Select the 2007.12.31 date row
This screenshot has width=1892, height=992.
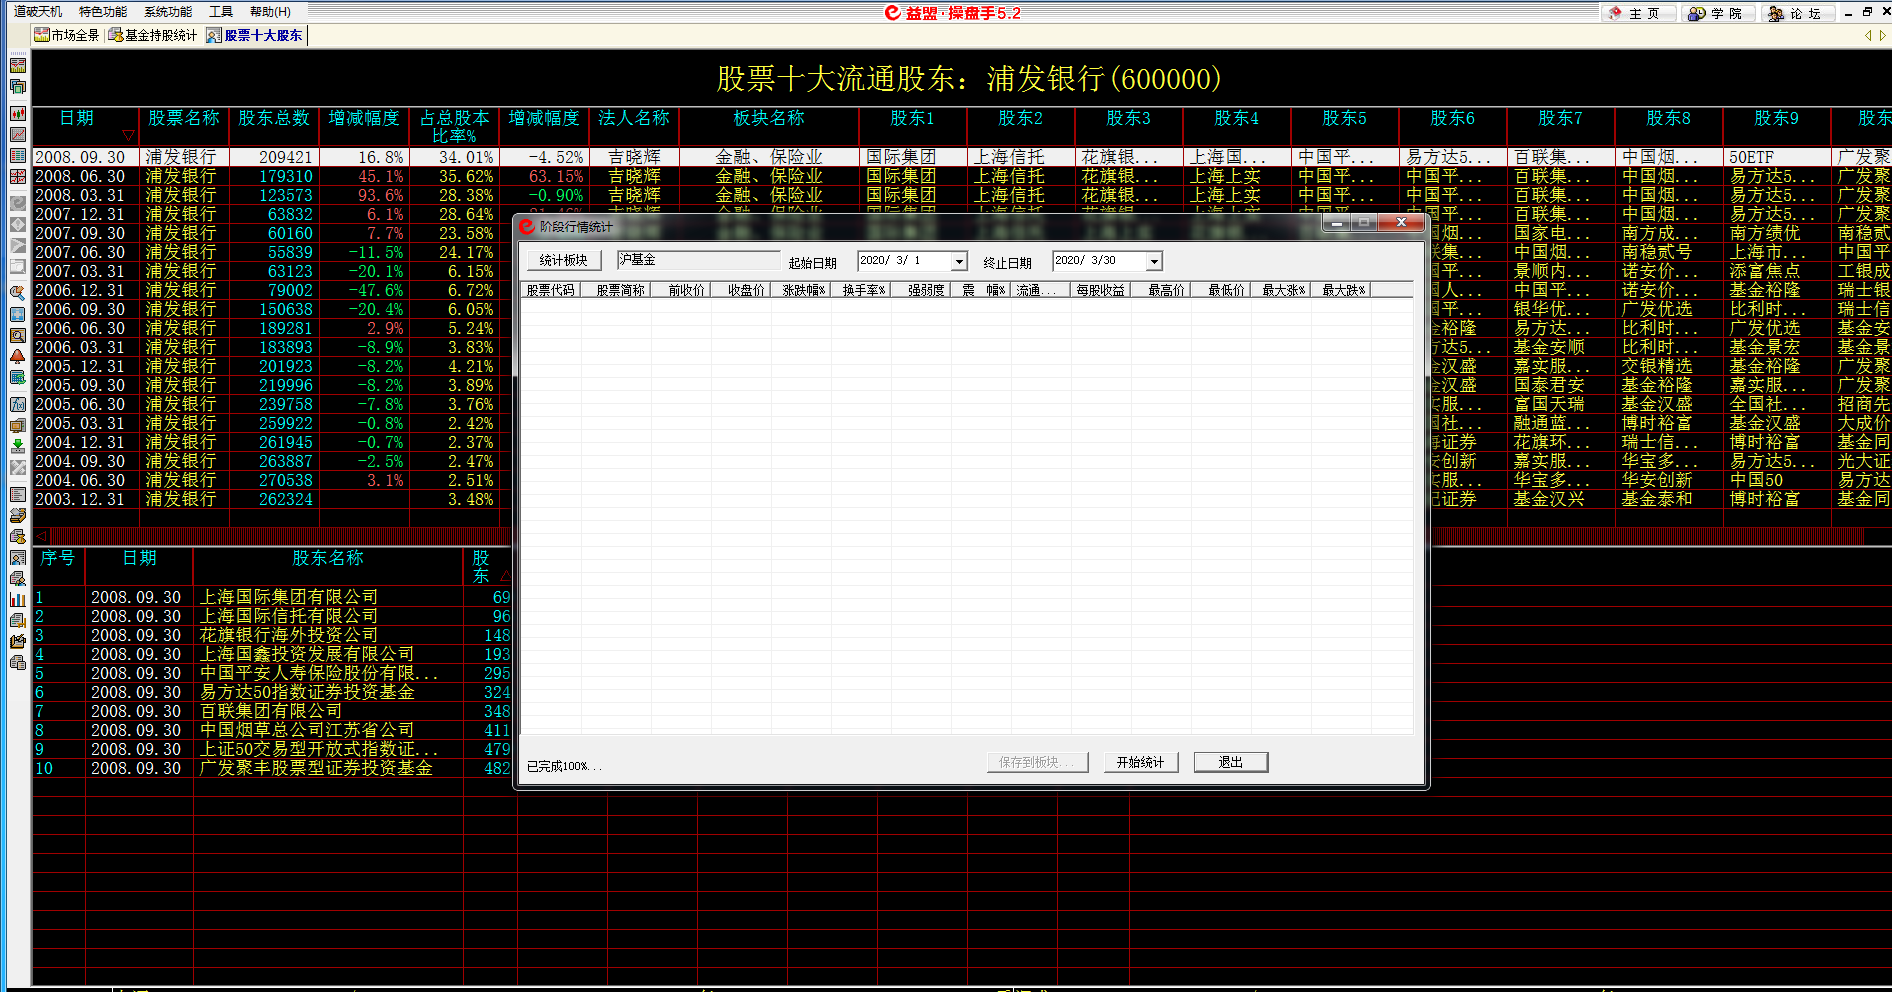(x=80, y=214)
